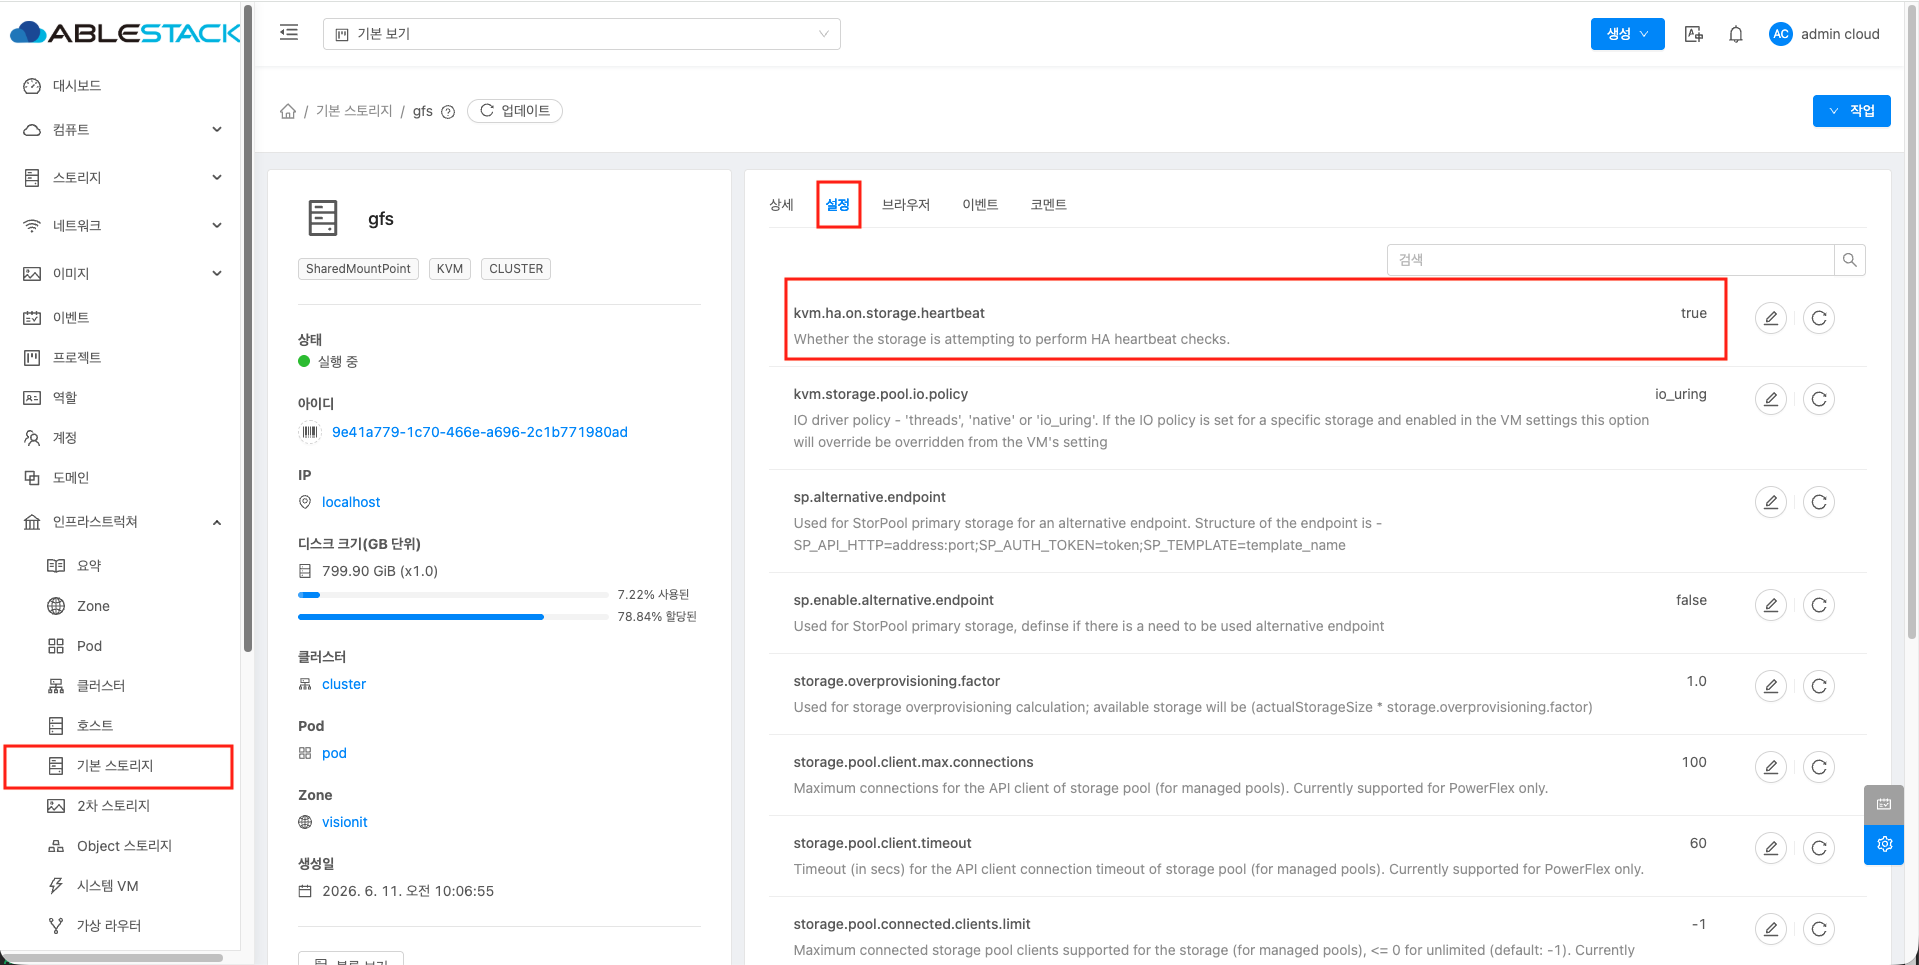Click the search magnifier icon in settings
The width and height of the screenshot is (1919, 965).
[x=1850, y=260]
